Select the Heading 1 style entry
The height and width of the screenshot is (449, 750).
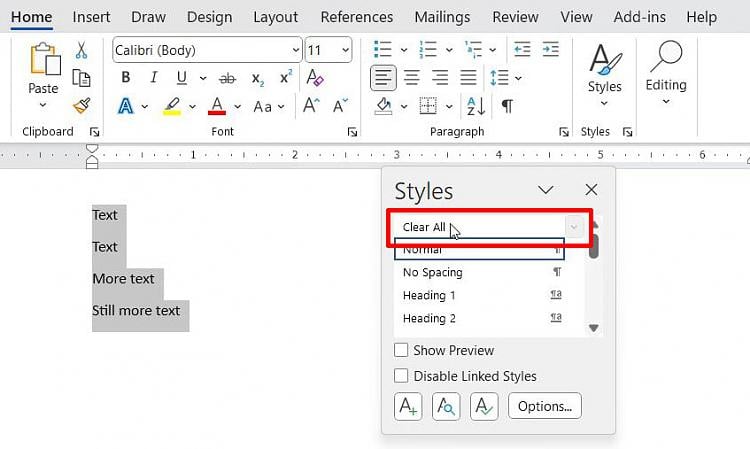pos(429,295)
